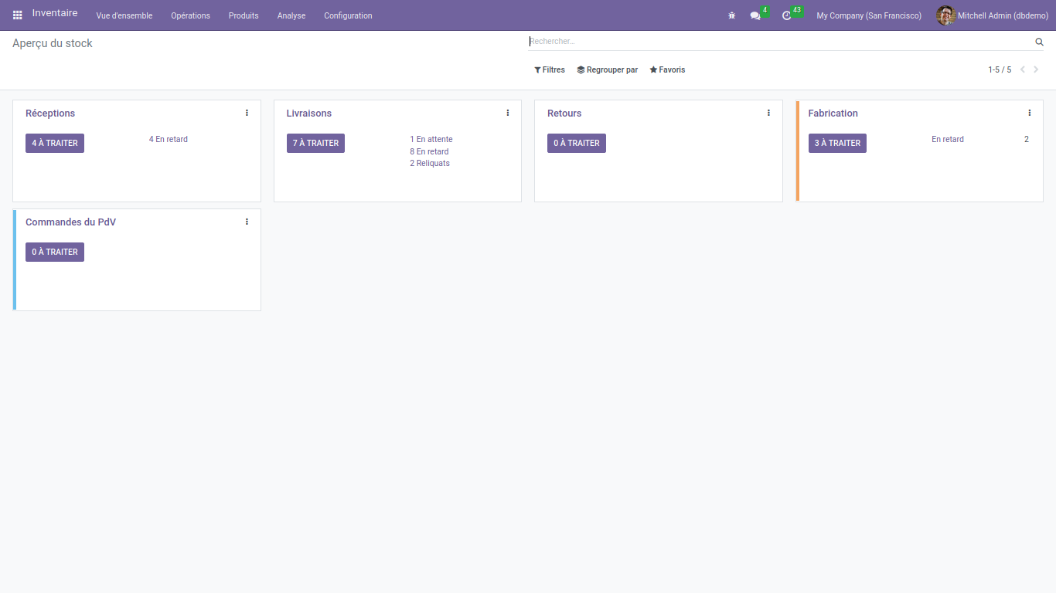Open the chat messages icon
The height and width of the screenshot is (593, 1056).
(756, 16)
